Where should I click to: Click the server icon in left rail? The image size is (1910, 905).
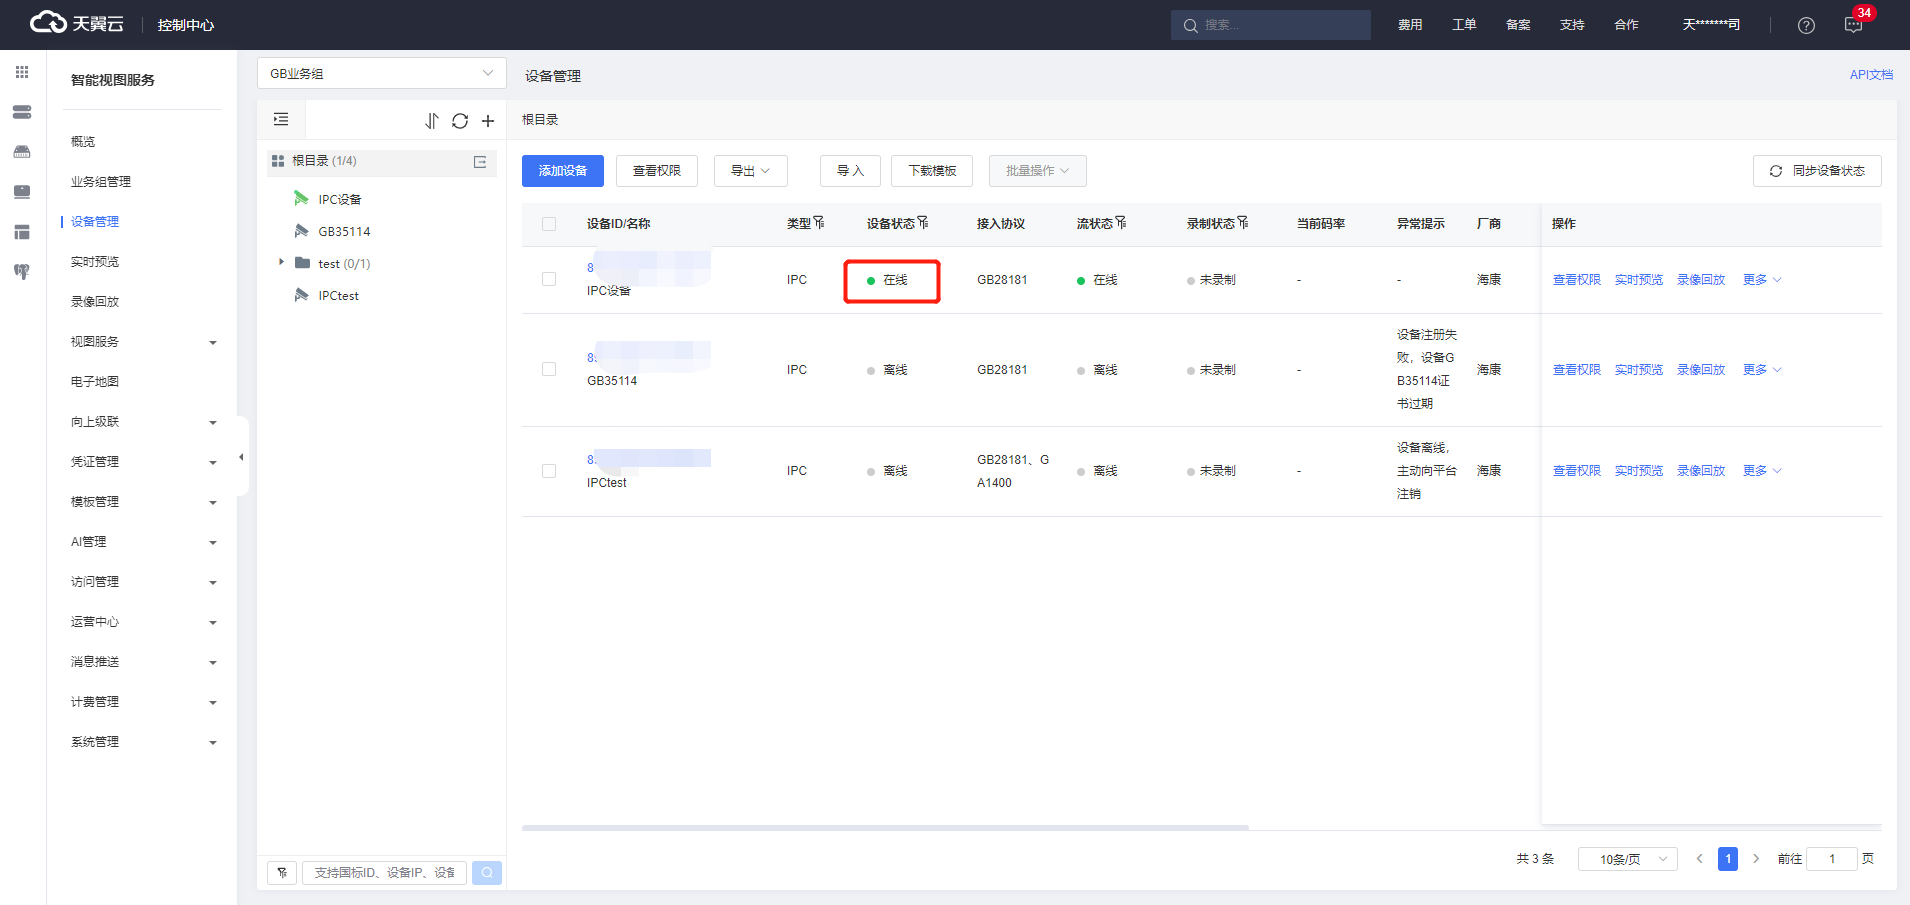click(22, 112)
